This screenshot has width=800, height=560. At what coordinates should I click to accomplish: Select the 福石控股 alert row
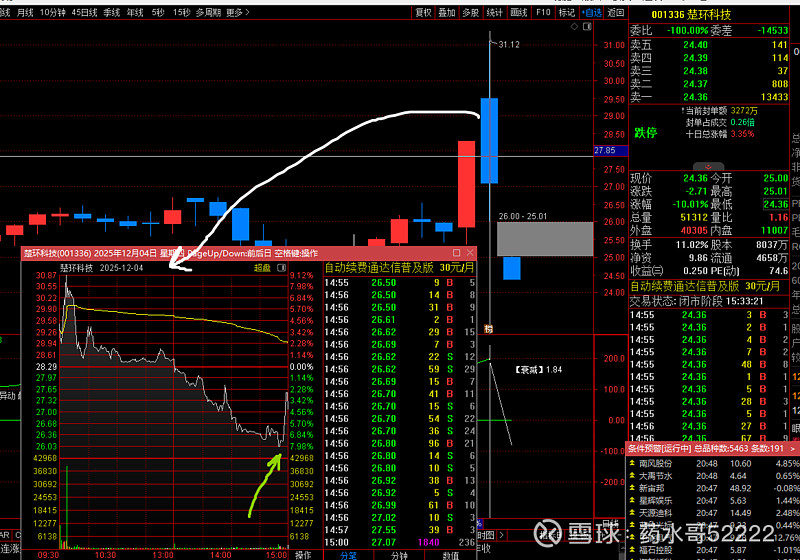pos(713,550)
